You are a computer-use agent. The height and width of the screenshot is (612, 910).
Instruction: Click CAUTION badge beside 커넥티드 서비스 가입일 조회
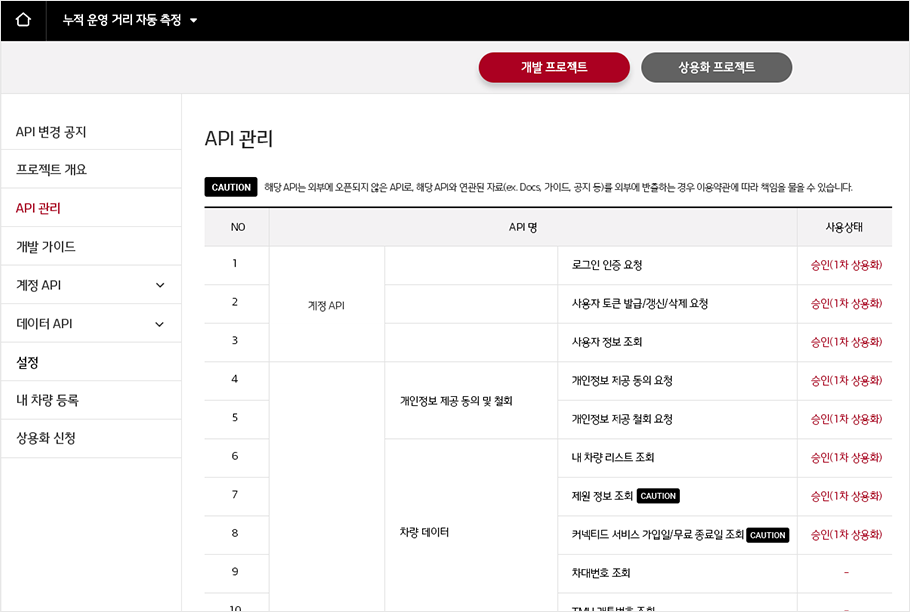click(767, 535)
